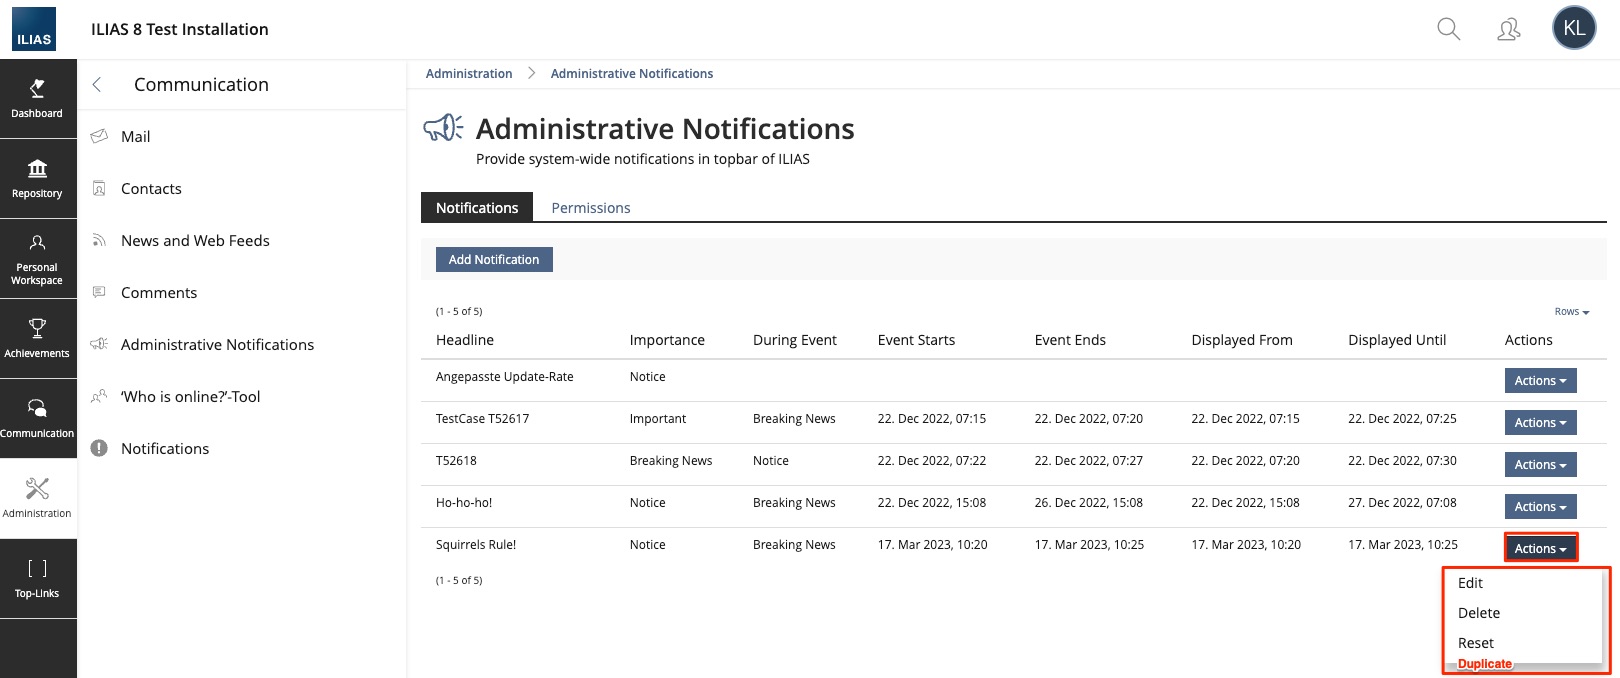Screen dimensions: 1620x678
Task: Open the Dashboard from the main sidebar
Action: click(x=37, y=98)
